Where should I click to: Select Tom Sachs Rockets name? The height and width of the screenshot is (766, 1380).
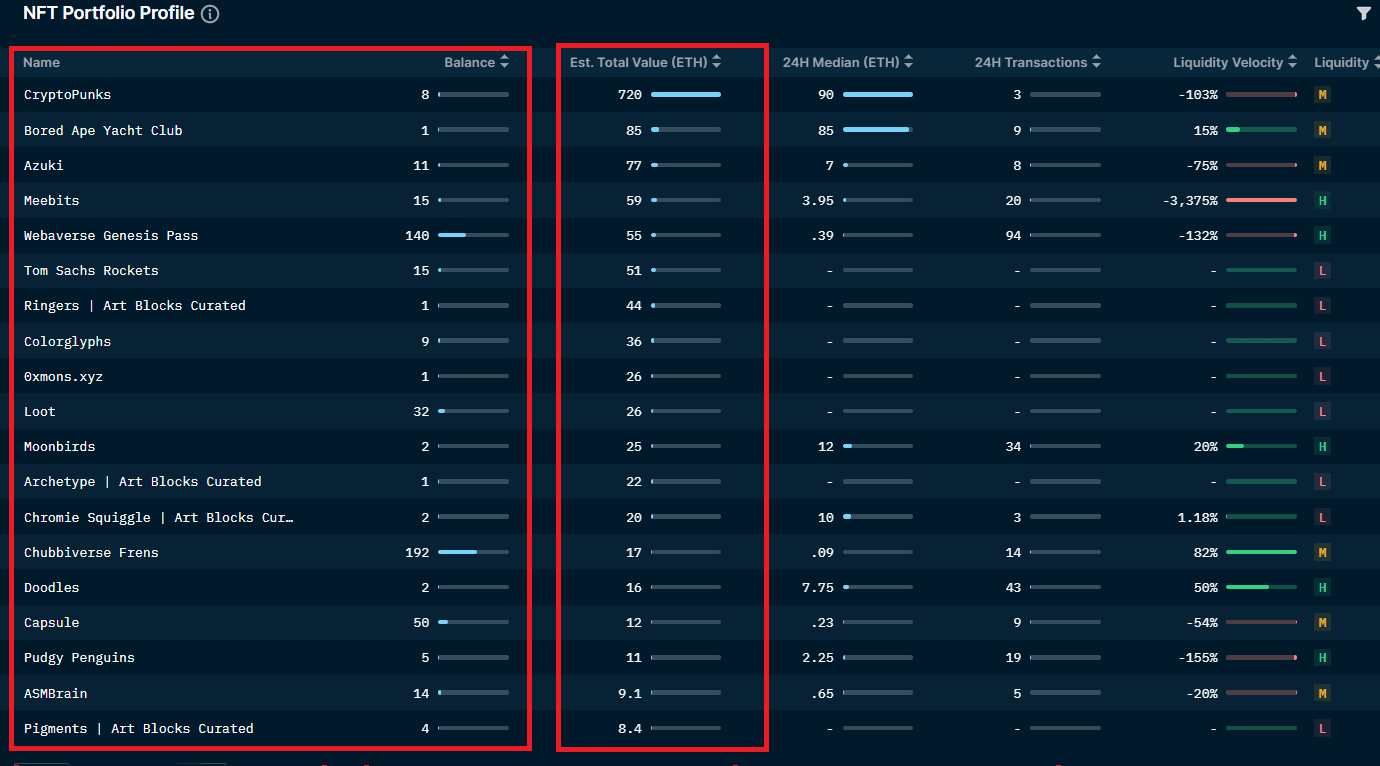[91, 270]
